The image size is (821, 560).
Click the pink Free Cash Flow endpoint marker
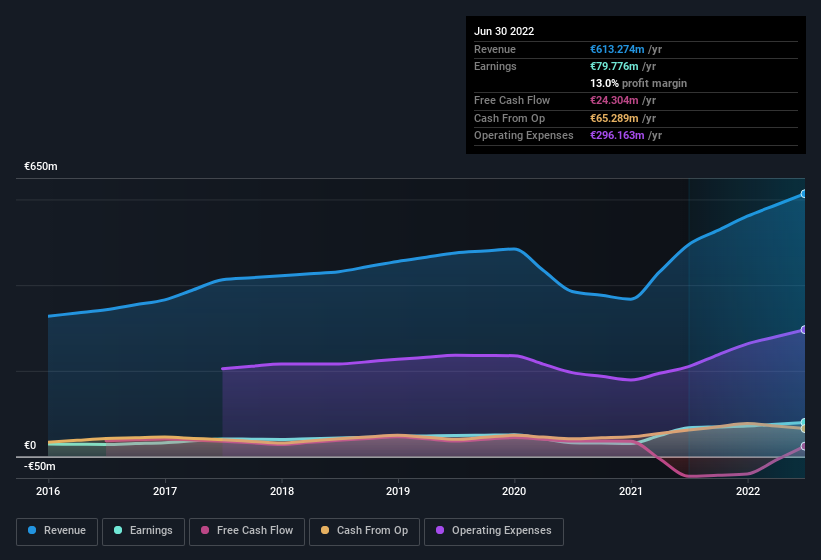[x=804, y=446]
